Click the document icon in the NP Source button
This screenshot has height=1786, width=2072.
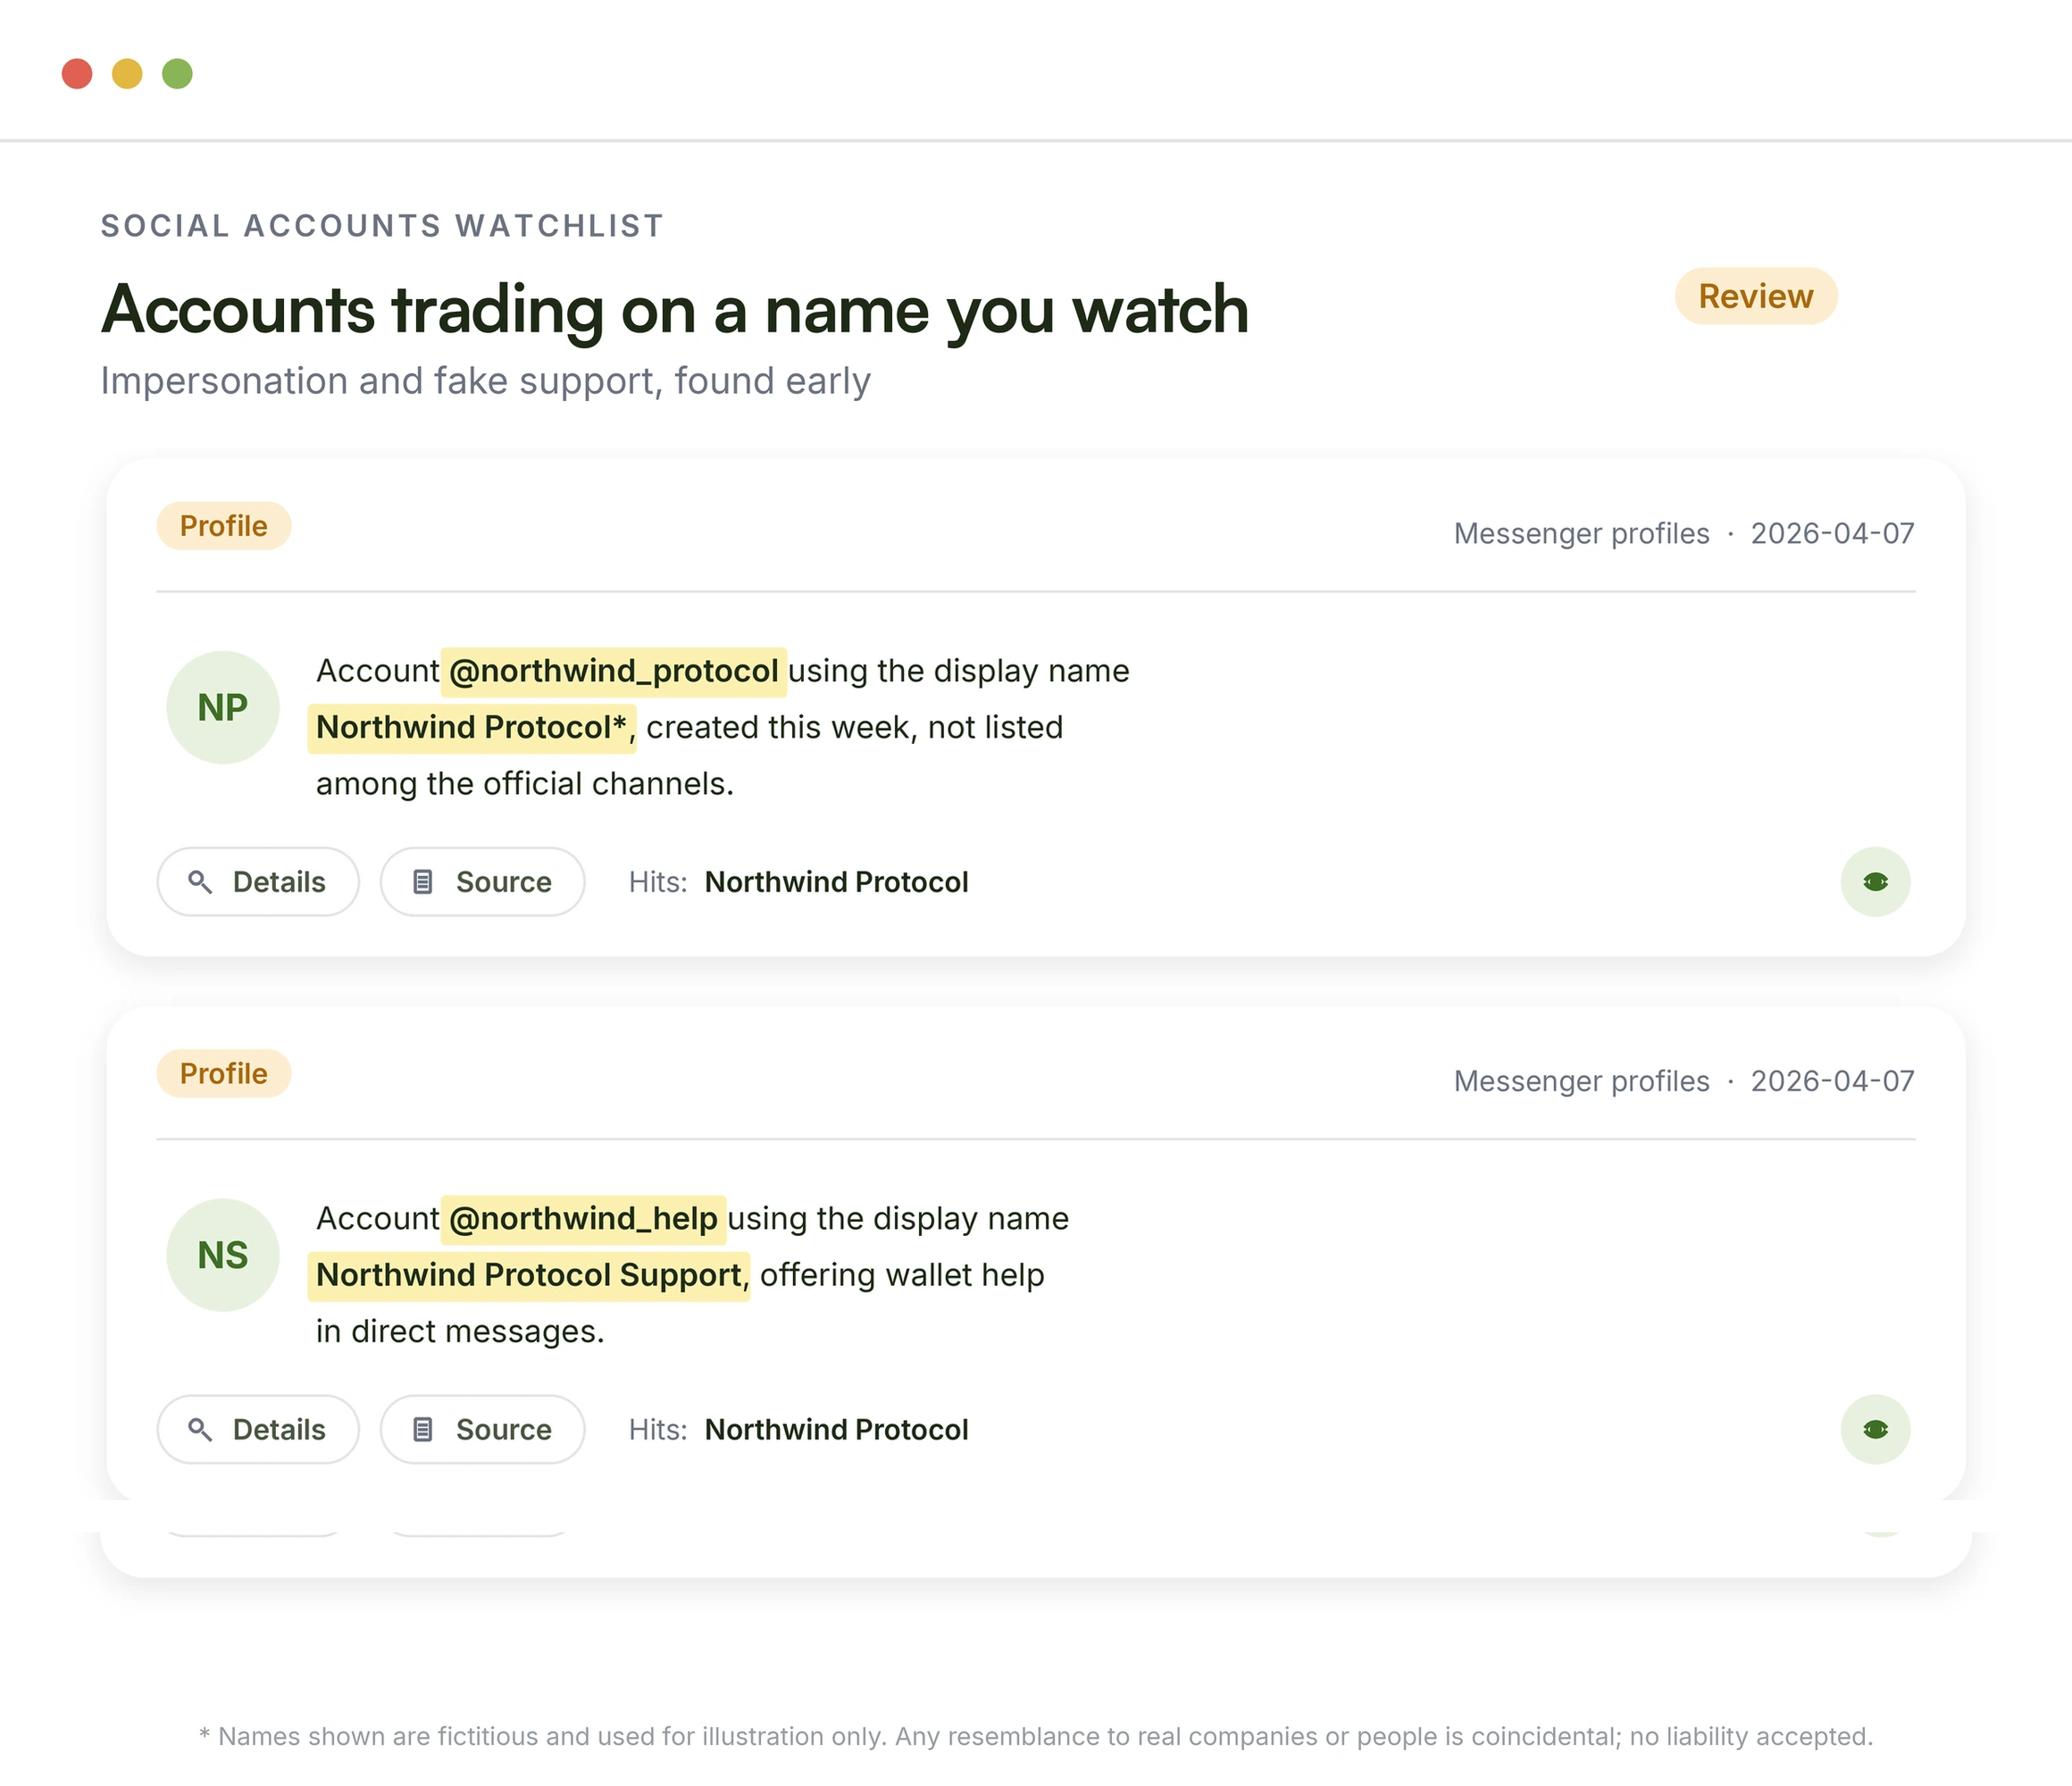(x=423, y=882)
